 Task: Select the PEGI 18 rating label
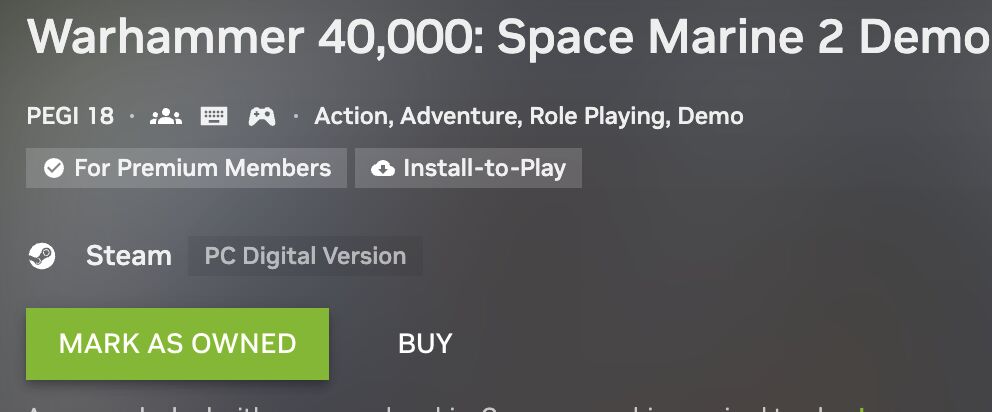(70, 116)
